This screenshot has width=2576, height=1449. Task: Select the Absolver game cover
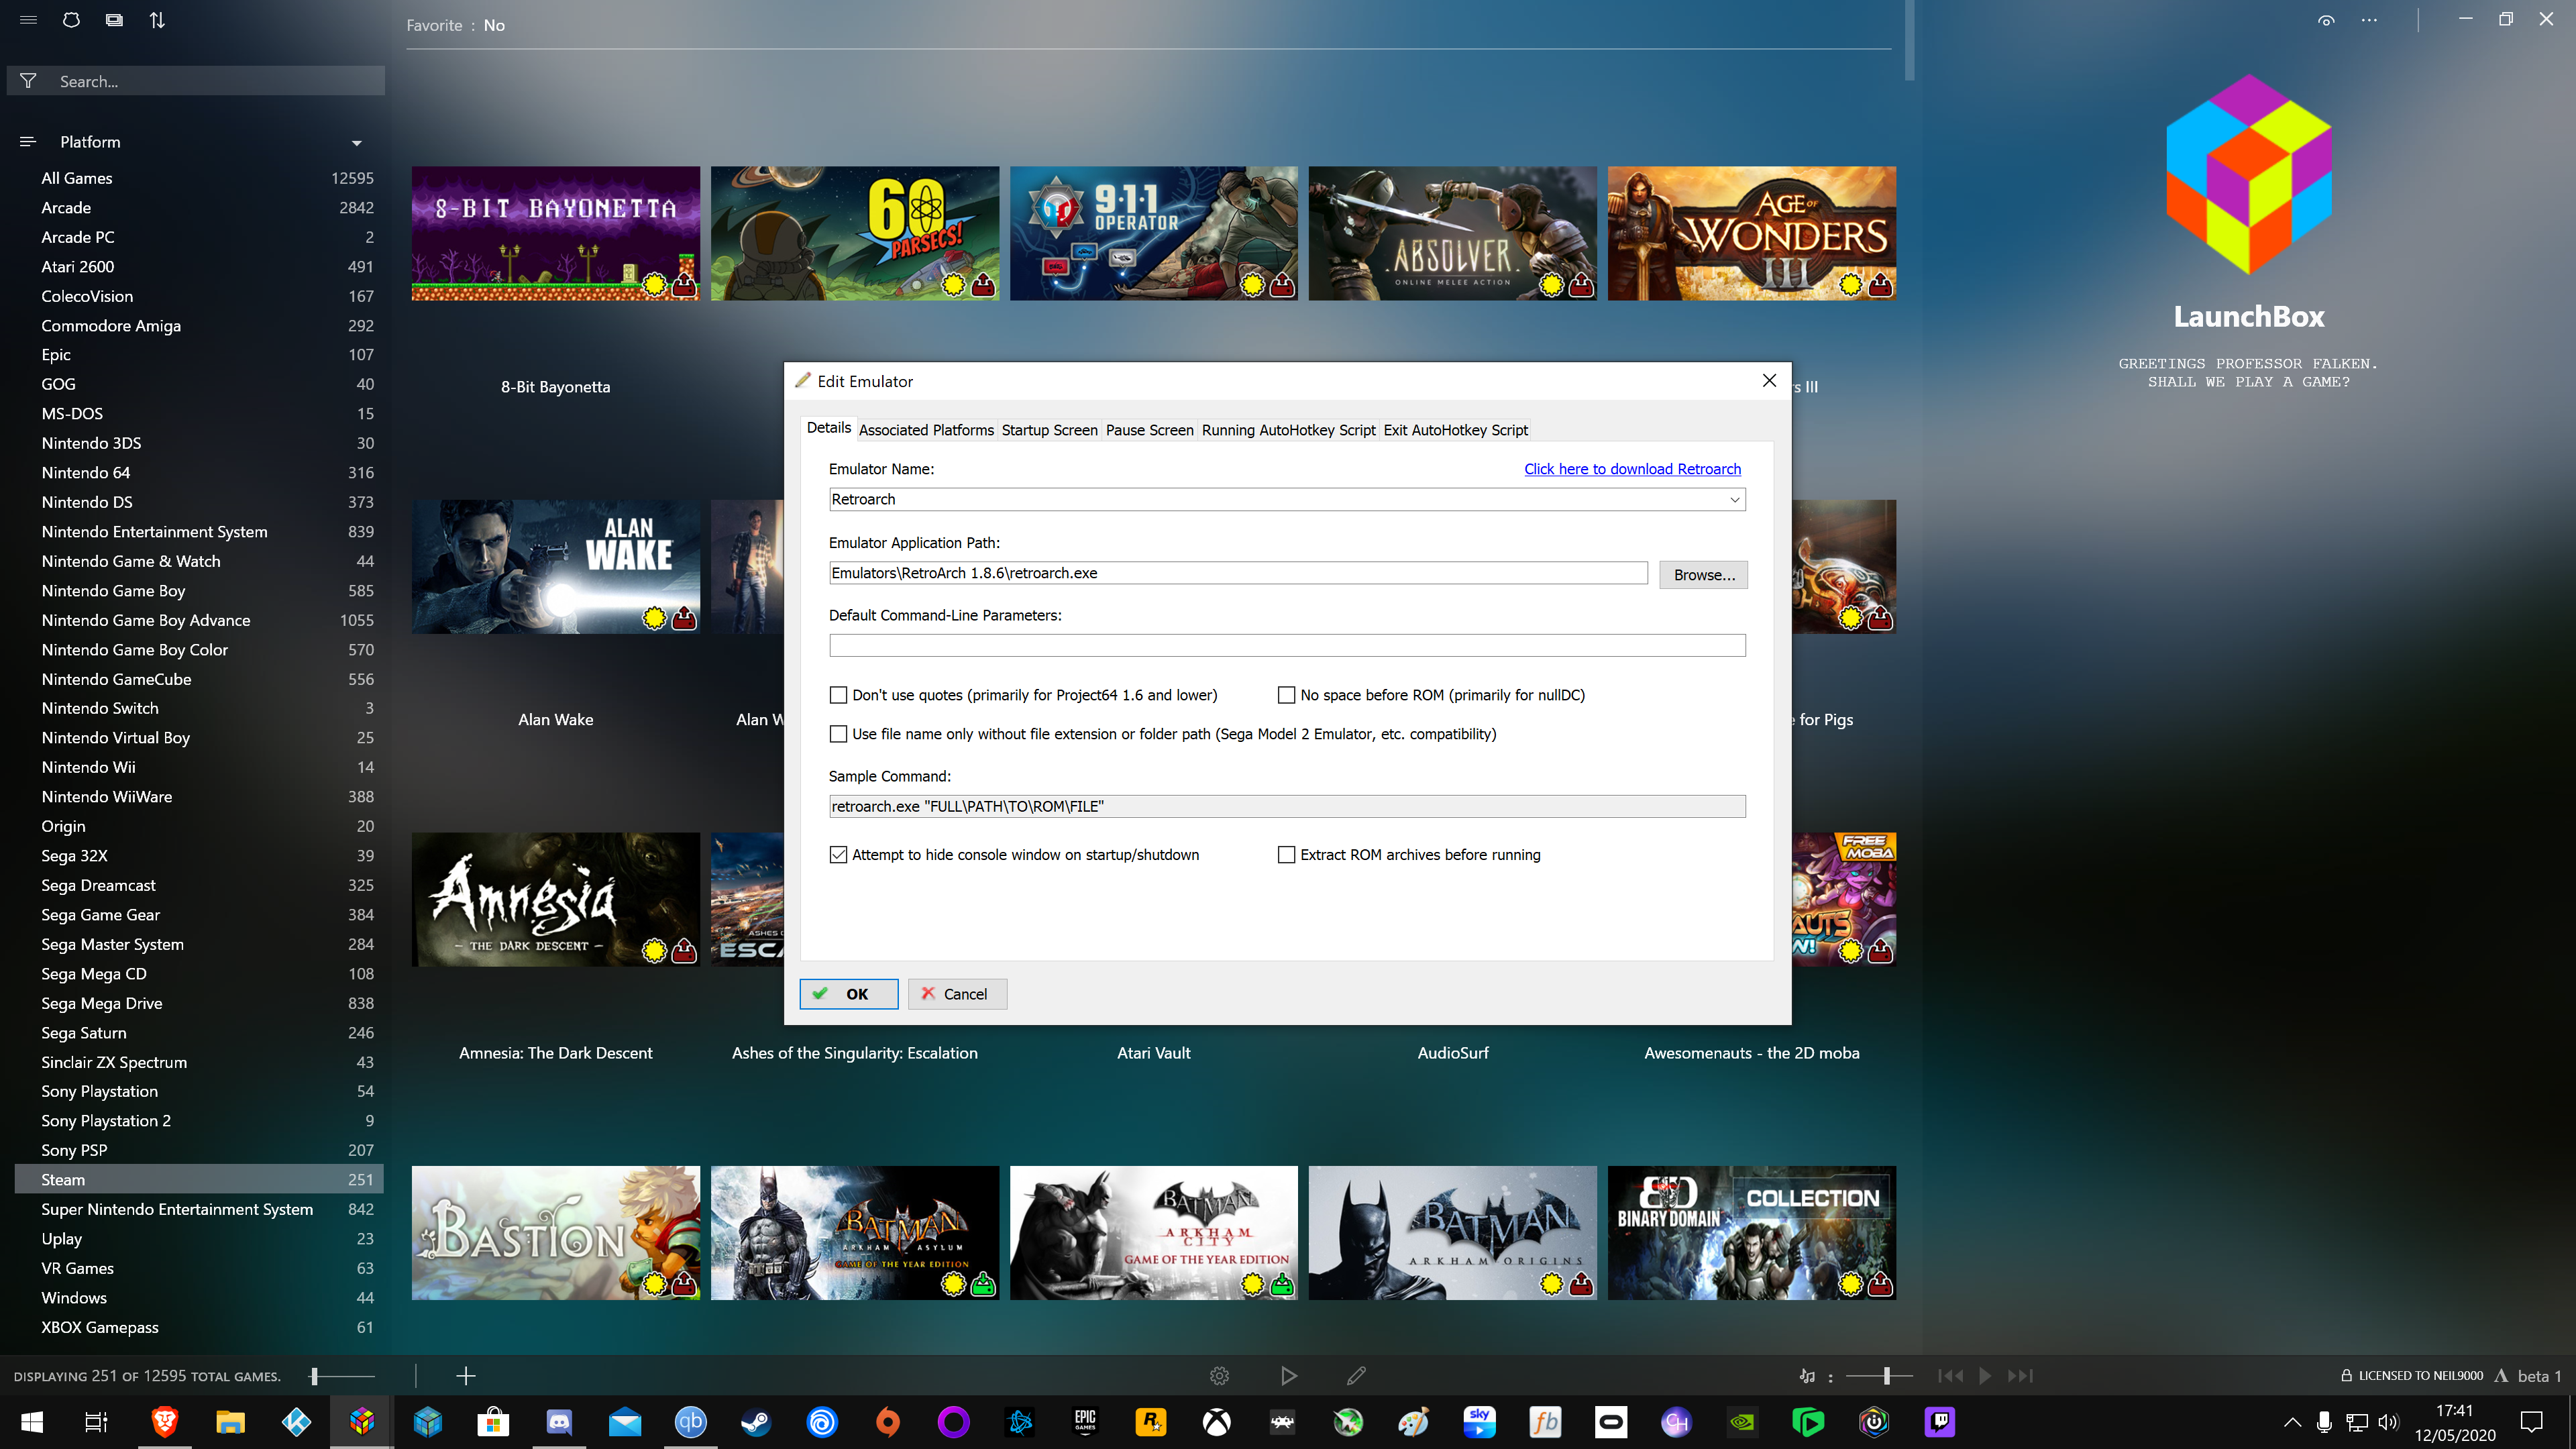pyautogui.click(x=1452, y=233)
